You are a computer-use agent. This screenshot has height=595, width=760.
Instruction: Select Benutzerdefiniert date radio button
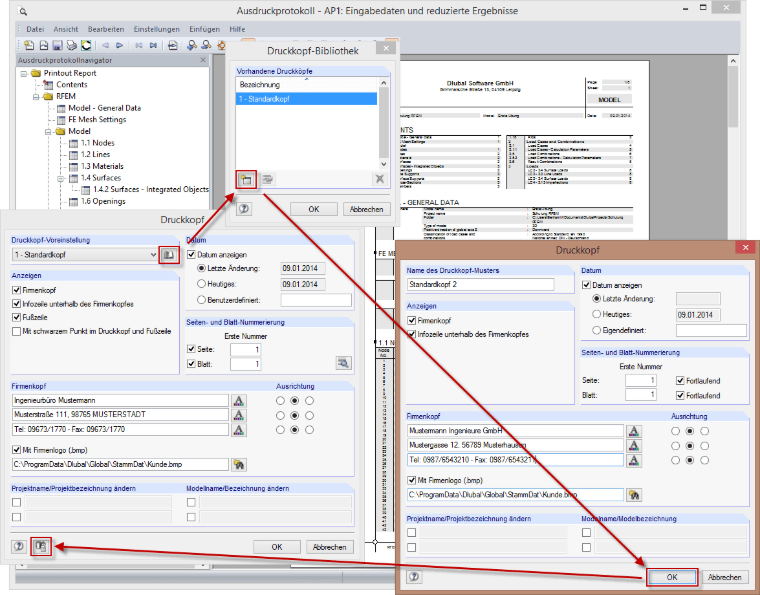tap(202, 300)
